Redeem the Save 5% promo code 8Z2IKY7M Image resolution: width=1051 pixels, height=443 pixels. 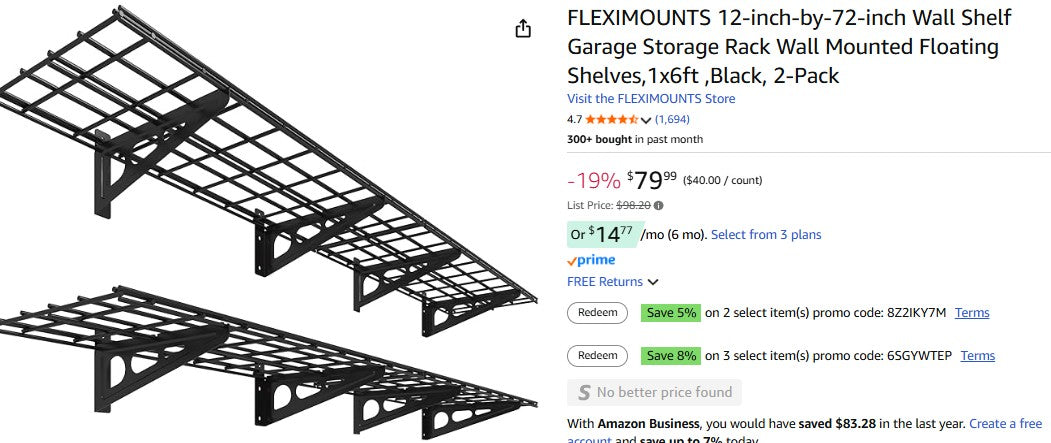598,312
